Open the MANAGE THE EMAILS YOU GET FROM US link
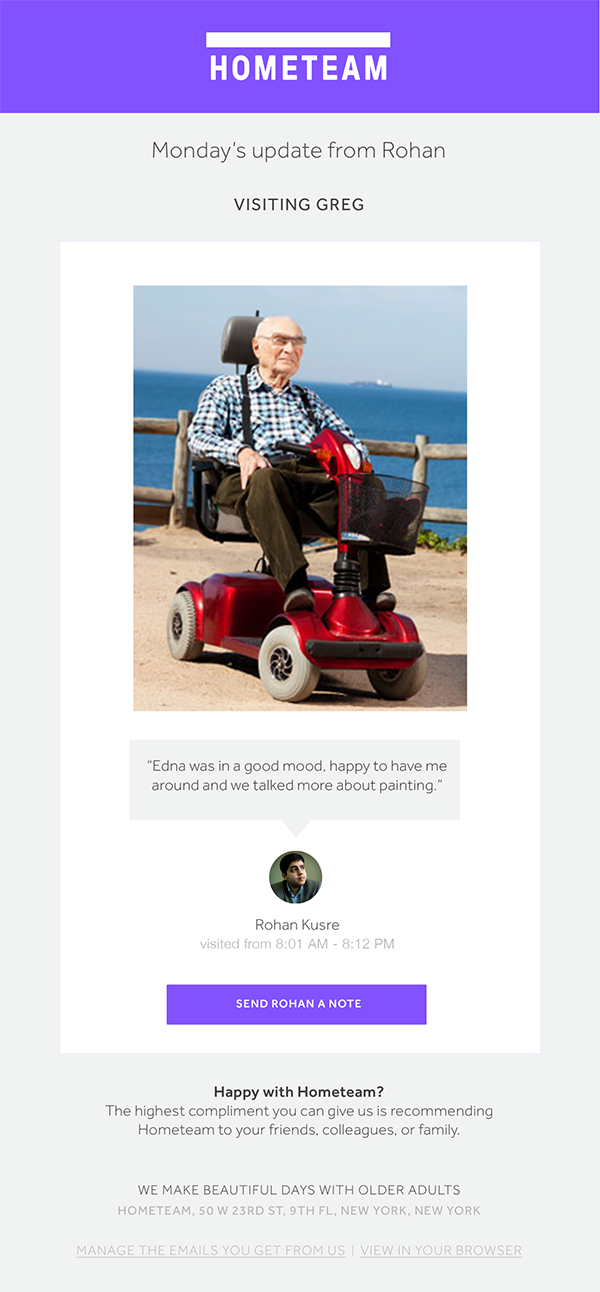This screenshot has width=600, height=1292. point(211,1250)
